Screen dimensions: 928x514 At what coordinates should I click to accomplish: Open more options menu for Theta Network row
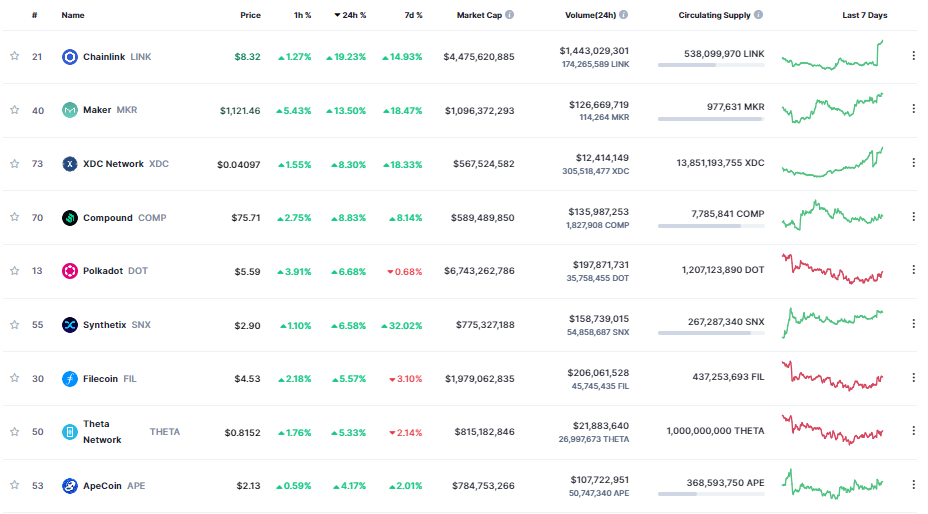click(913, 431)
